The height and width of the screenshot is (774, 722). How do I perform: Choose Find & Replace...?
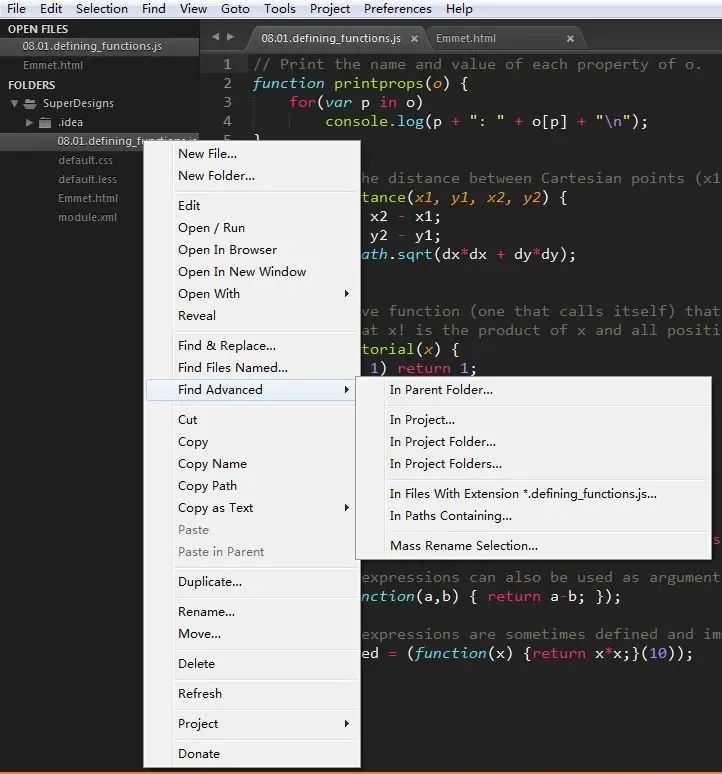[252, 346]
